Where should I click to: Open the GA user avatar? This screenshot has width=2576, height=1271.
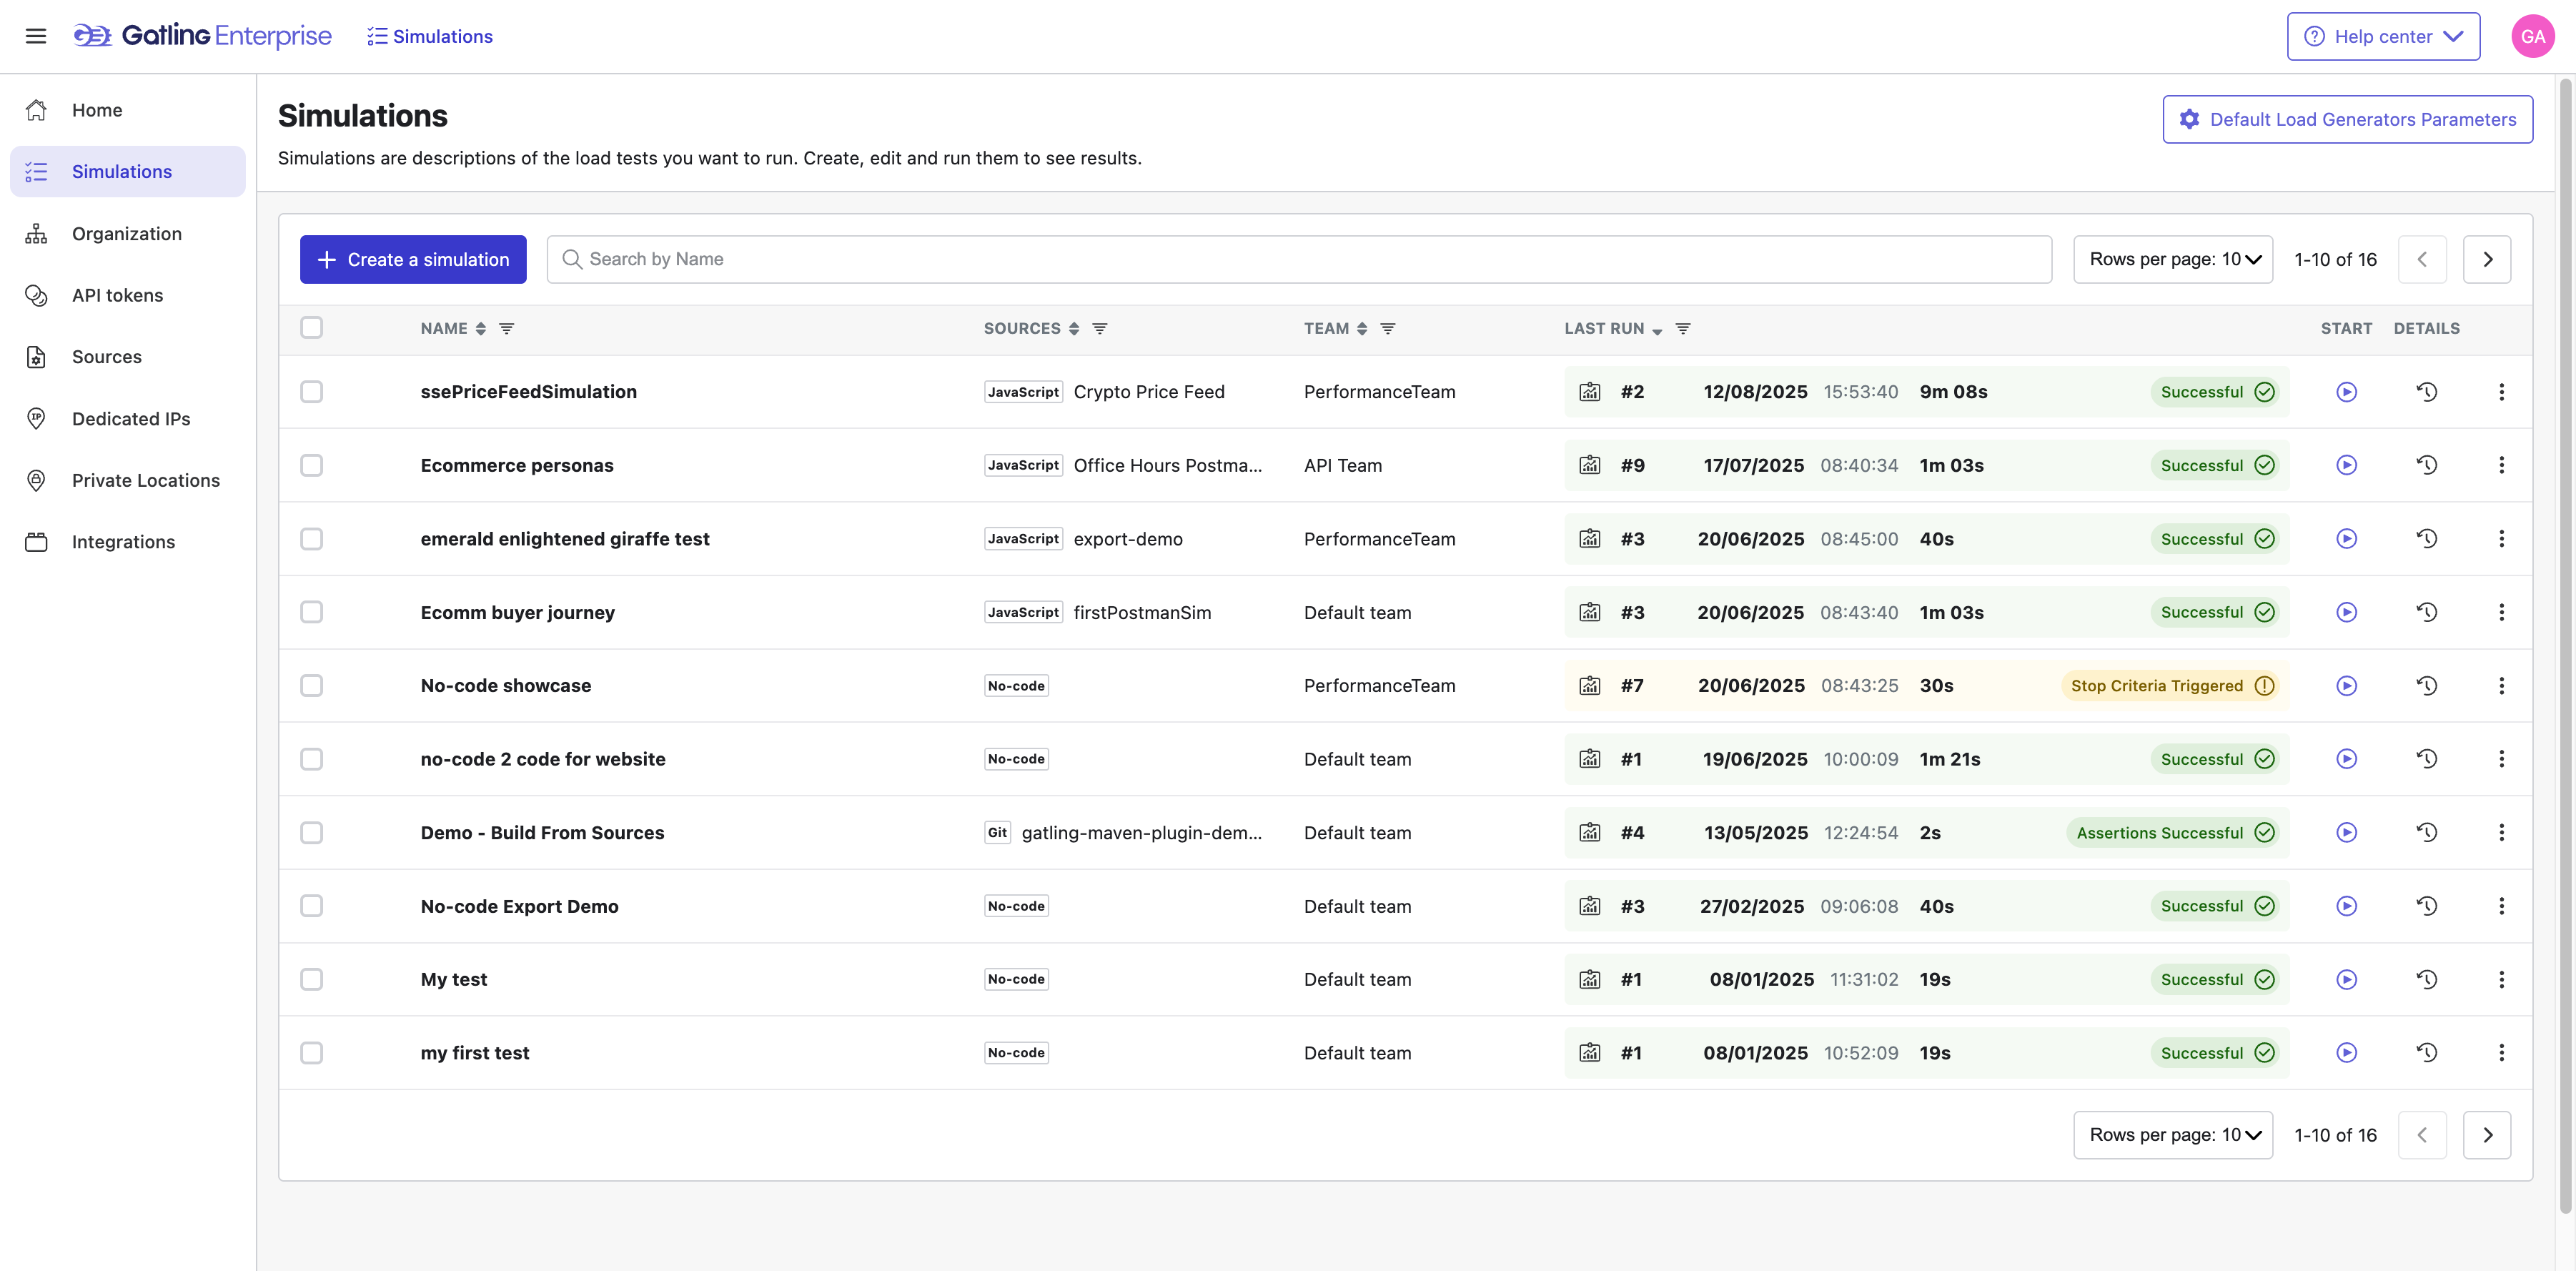click(2532, 36)
